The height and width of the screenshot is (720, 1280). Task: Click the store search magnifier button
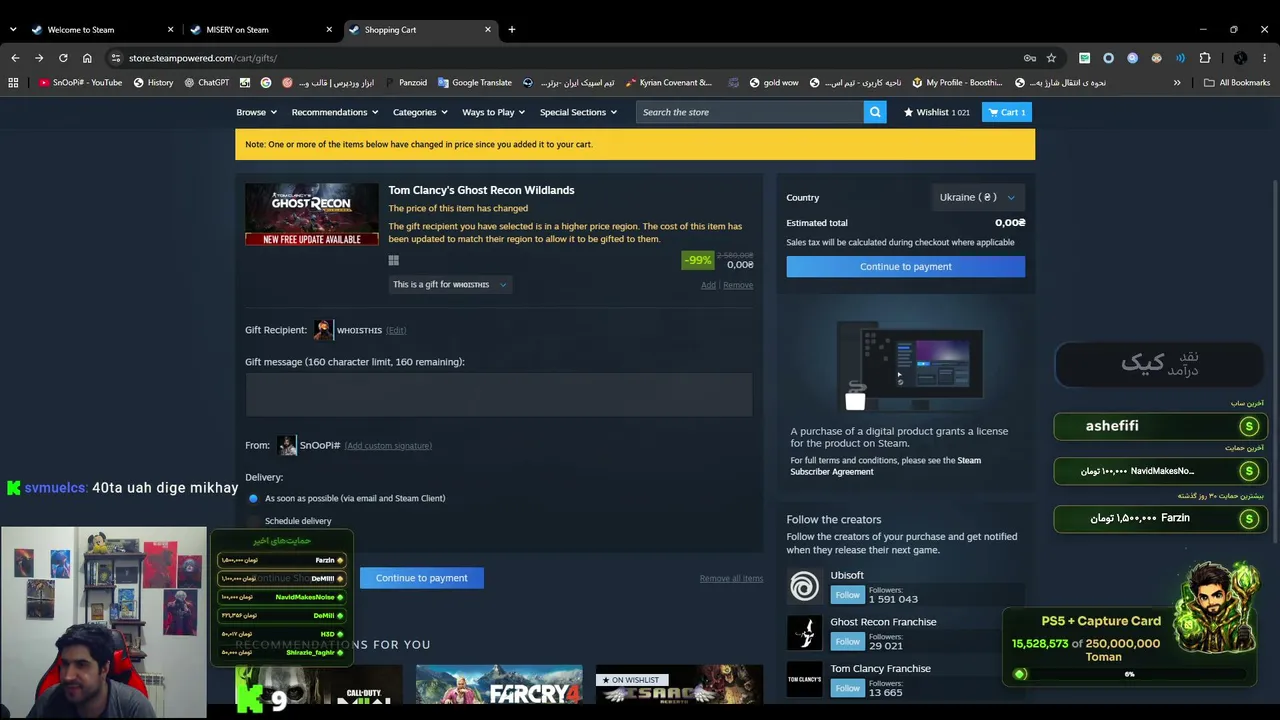875,112
